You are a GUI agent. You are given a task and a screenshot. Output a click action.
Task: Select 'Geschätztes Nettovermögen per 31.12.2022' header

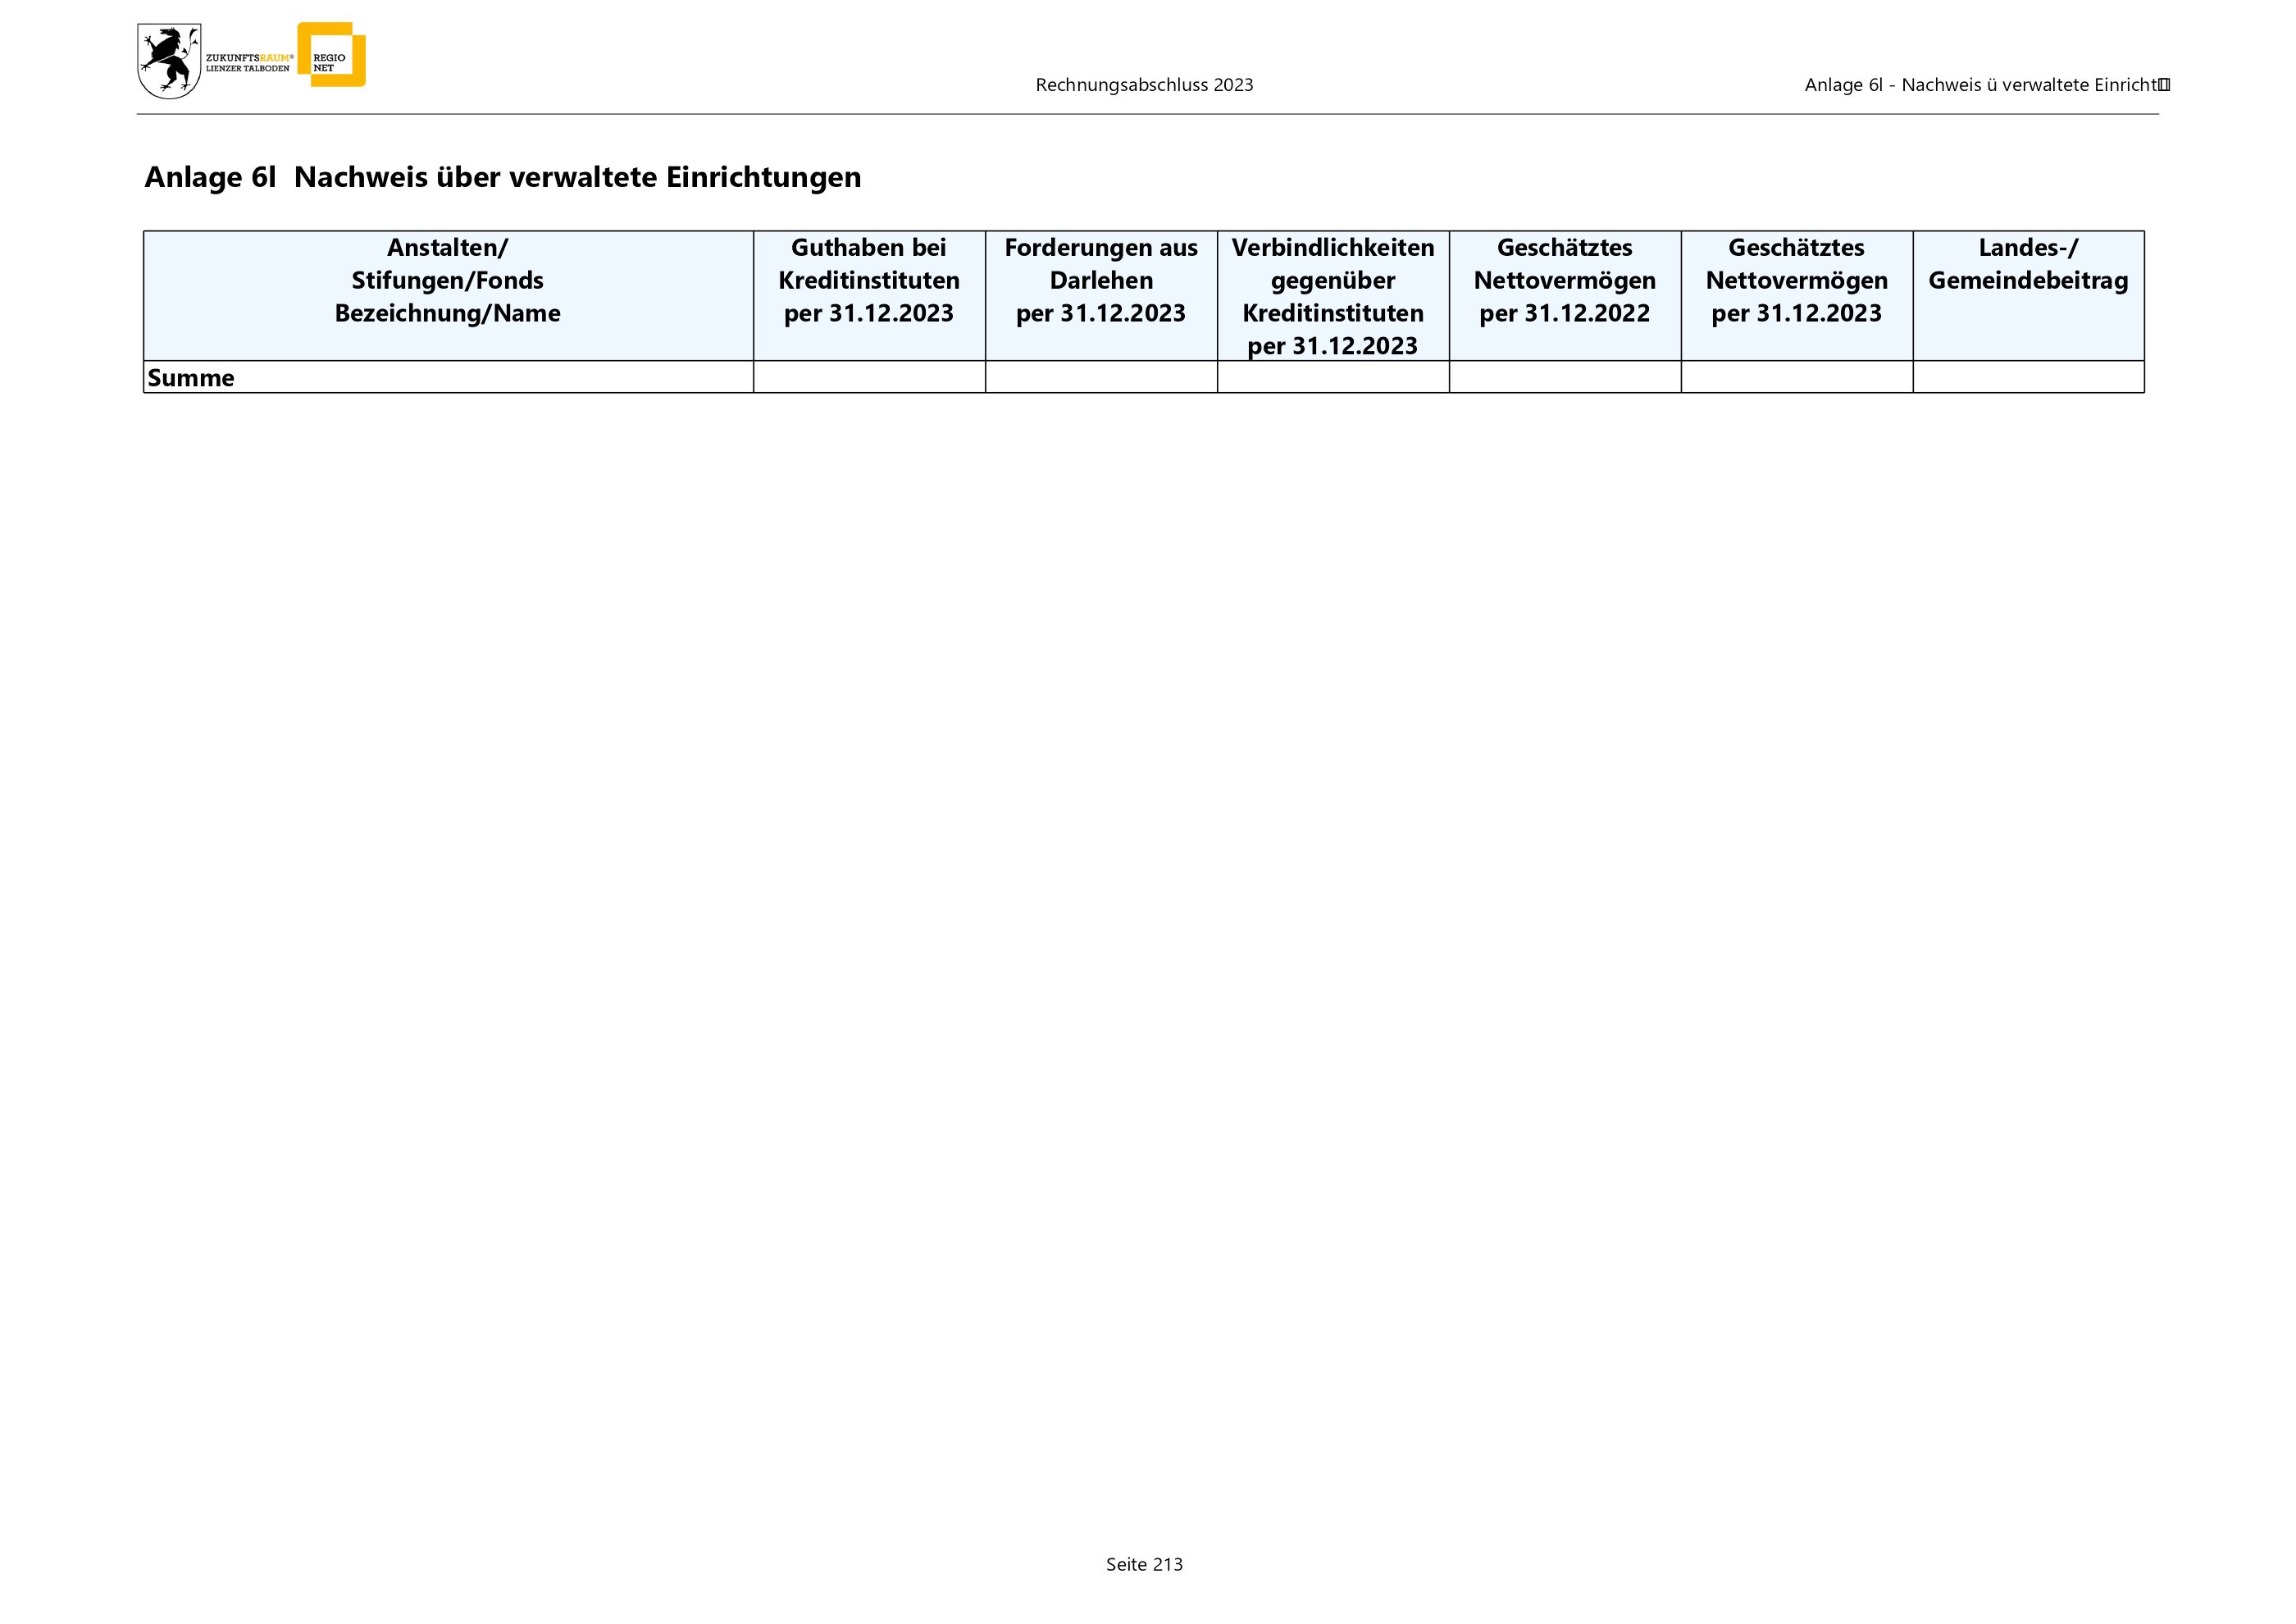(x=1564, y=281)
